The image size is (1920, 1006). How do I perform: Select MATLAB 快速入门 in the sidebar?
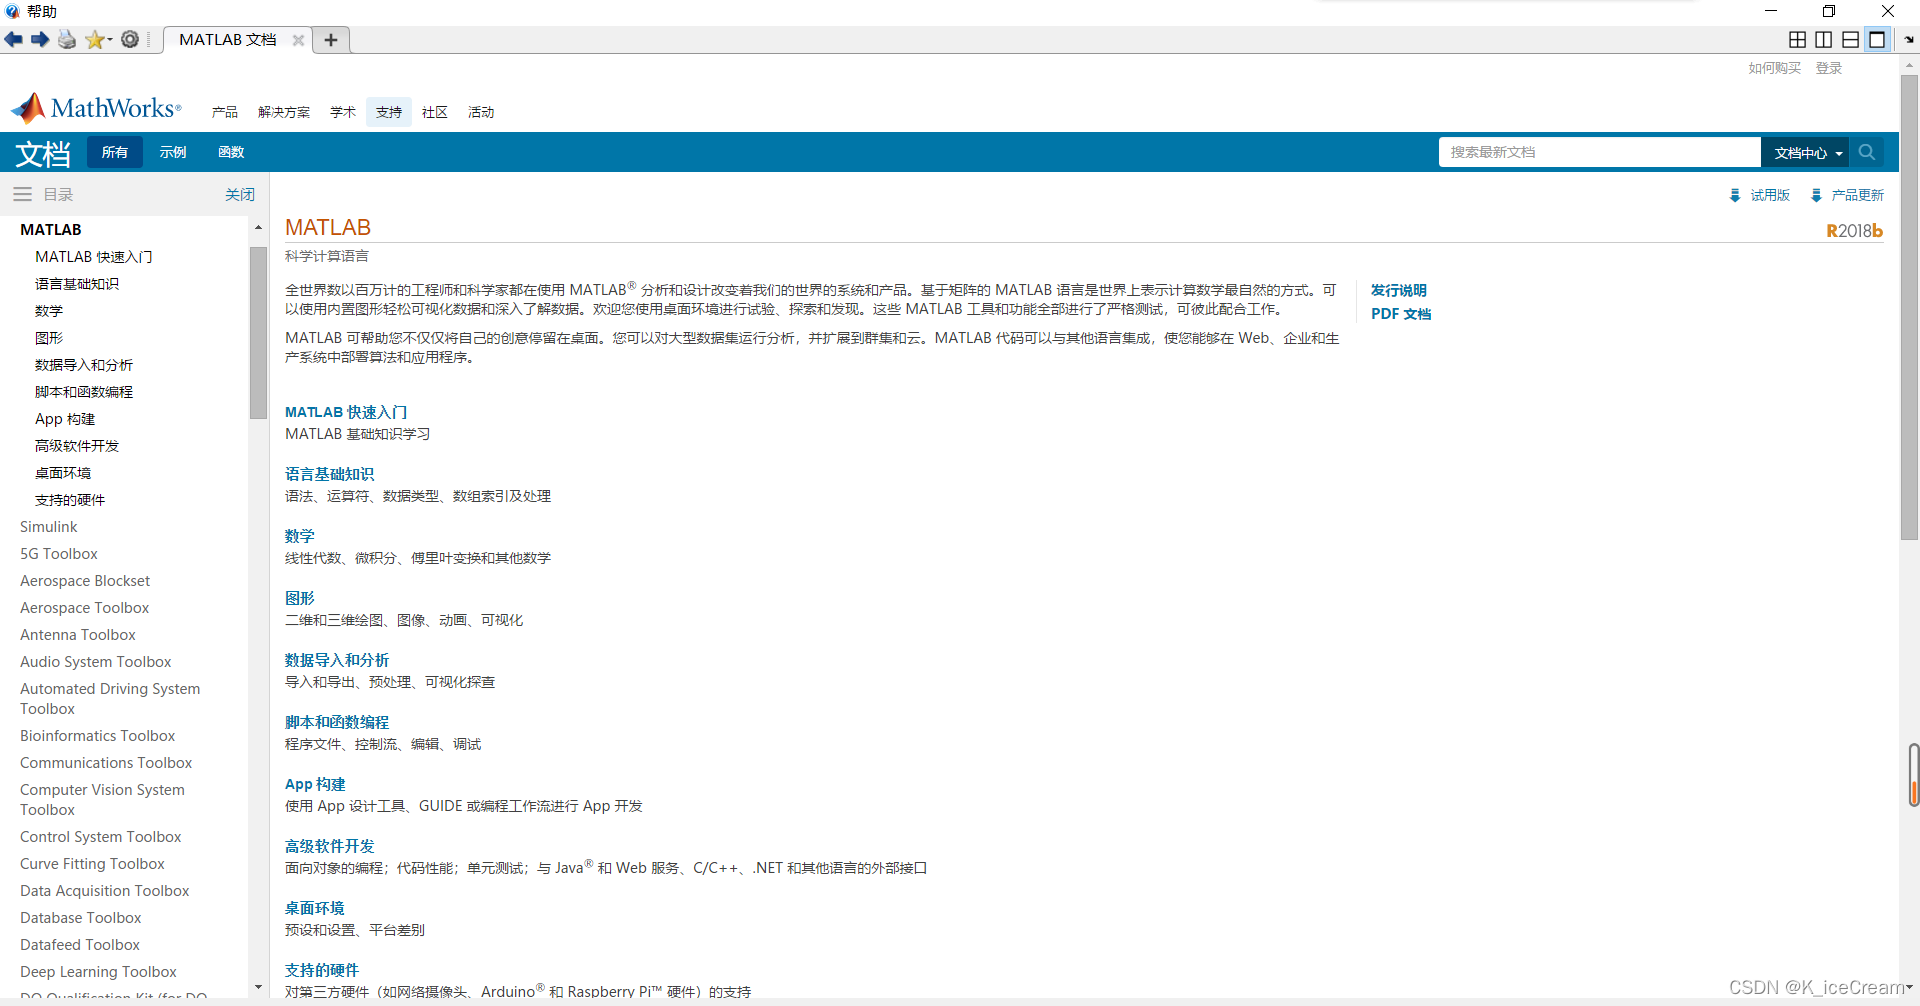tap(94, 257)
